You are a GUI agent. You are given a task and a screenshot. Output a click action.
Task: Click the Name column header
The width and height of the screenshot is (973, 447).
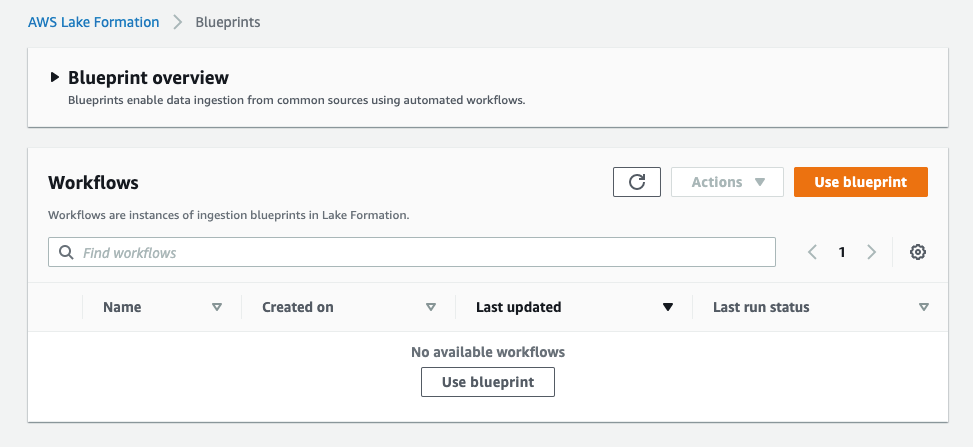click(122, 307)
